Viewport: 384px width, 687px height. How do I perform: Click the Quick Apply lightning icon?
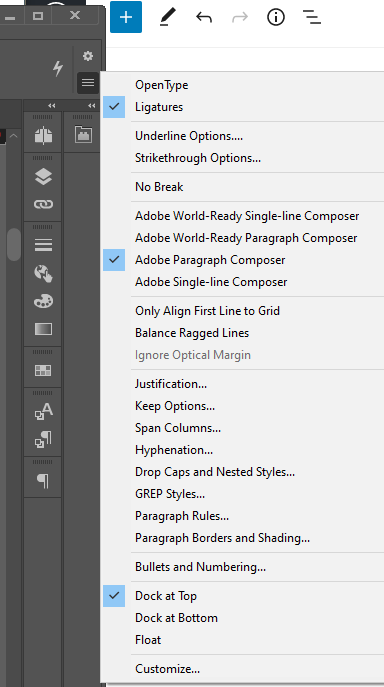(58, 68)
